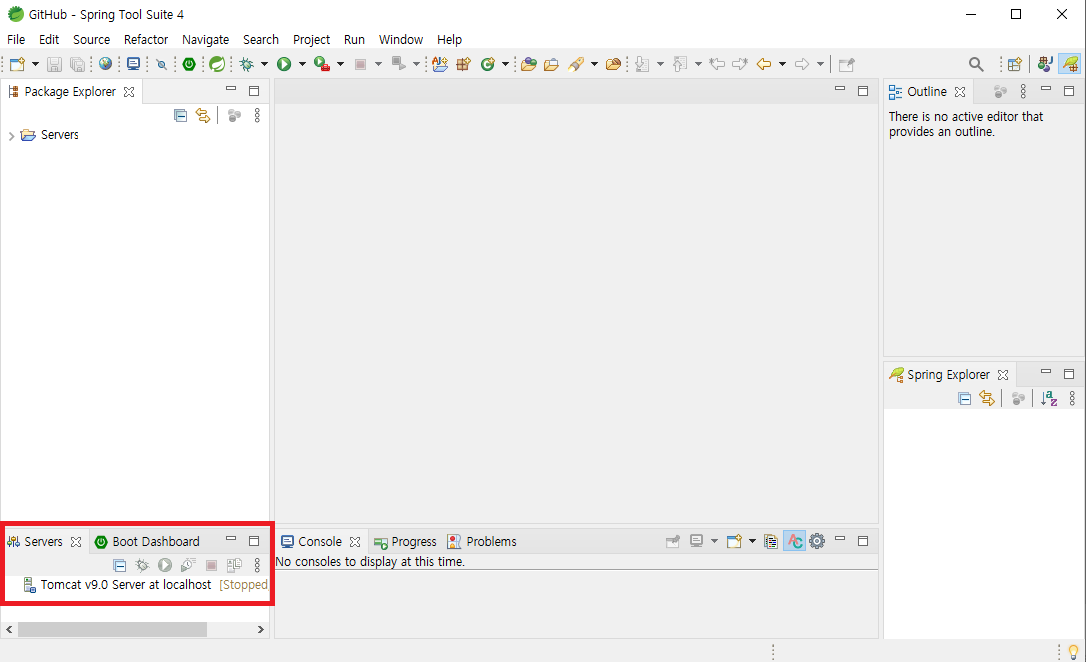Open the Help menu
This screenshot has width=1086, height=662.
(449, 39)
